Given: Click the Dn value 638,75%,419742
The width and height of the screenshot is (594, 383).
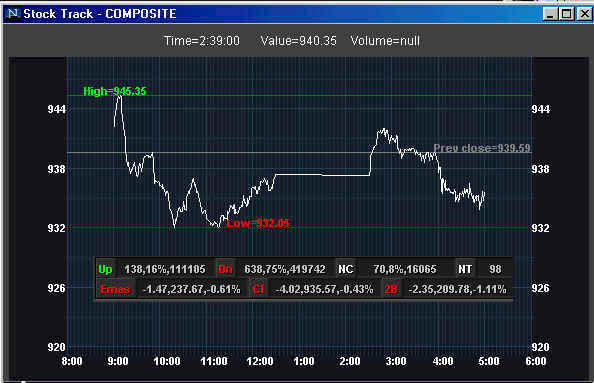Looking at the screenshot, I should pos(284,269).
